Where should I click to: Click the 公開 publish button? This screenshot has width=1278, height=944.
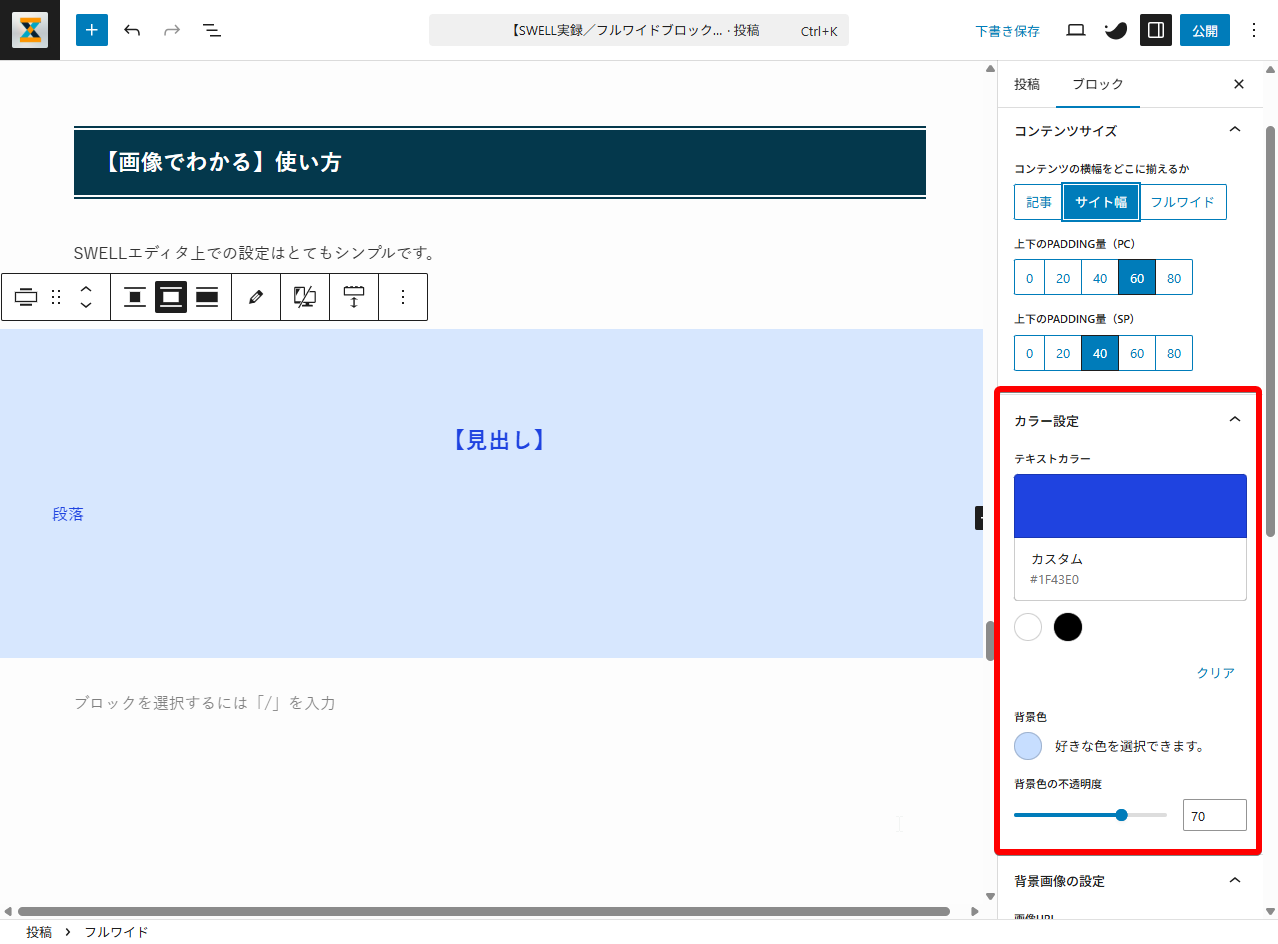[x=1204, y=30]
